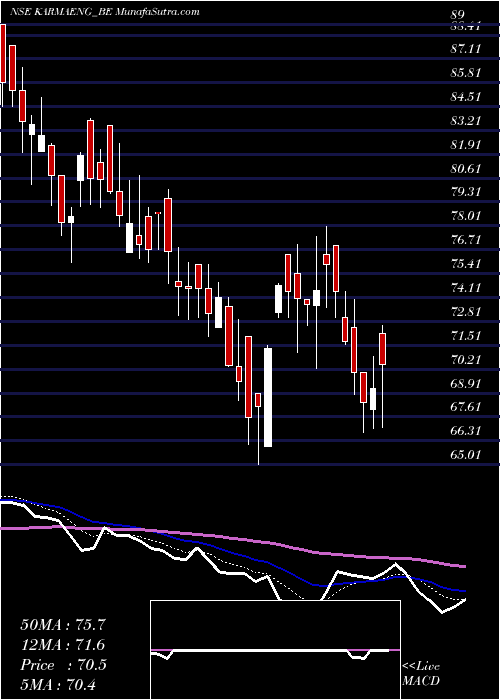Click the Price : 70.5 readout
This screenshot has height=700, width=500.
63,665
